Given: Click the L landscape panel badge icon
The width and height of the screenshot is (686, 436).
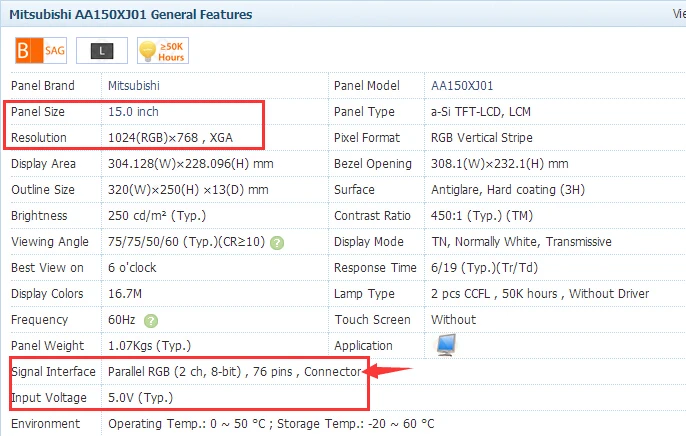Looking at the screenshot, I should tap(102, 51).
